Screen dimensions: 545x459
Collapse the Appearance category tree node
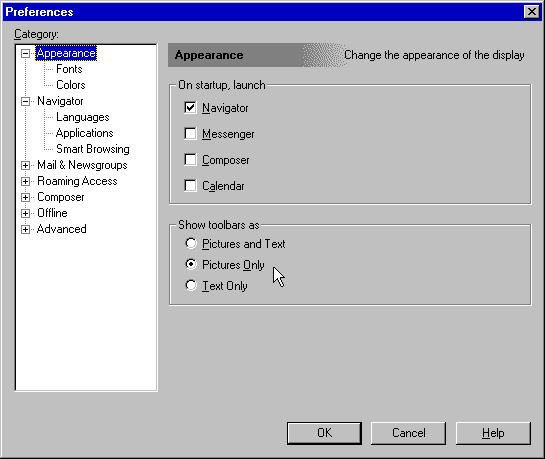click(x=25, y=54)
